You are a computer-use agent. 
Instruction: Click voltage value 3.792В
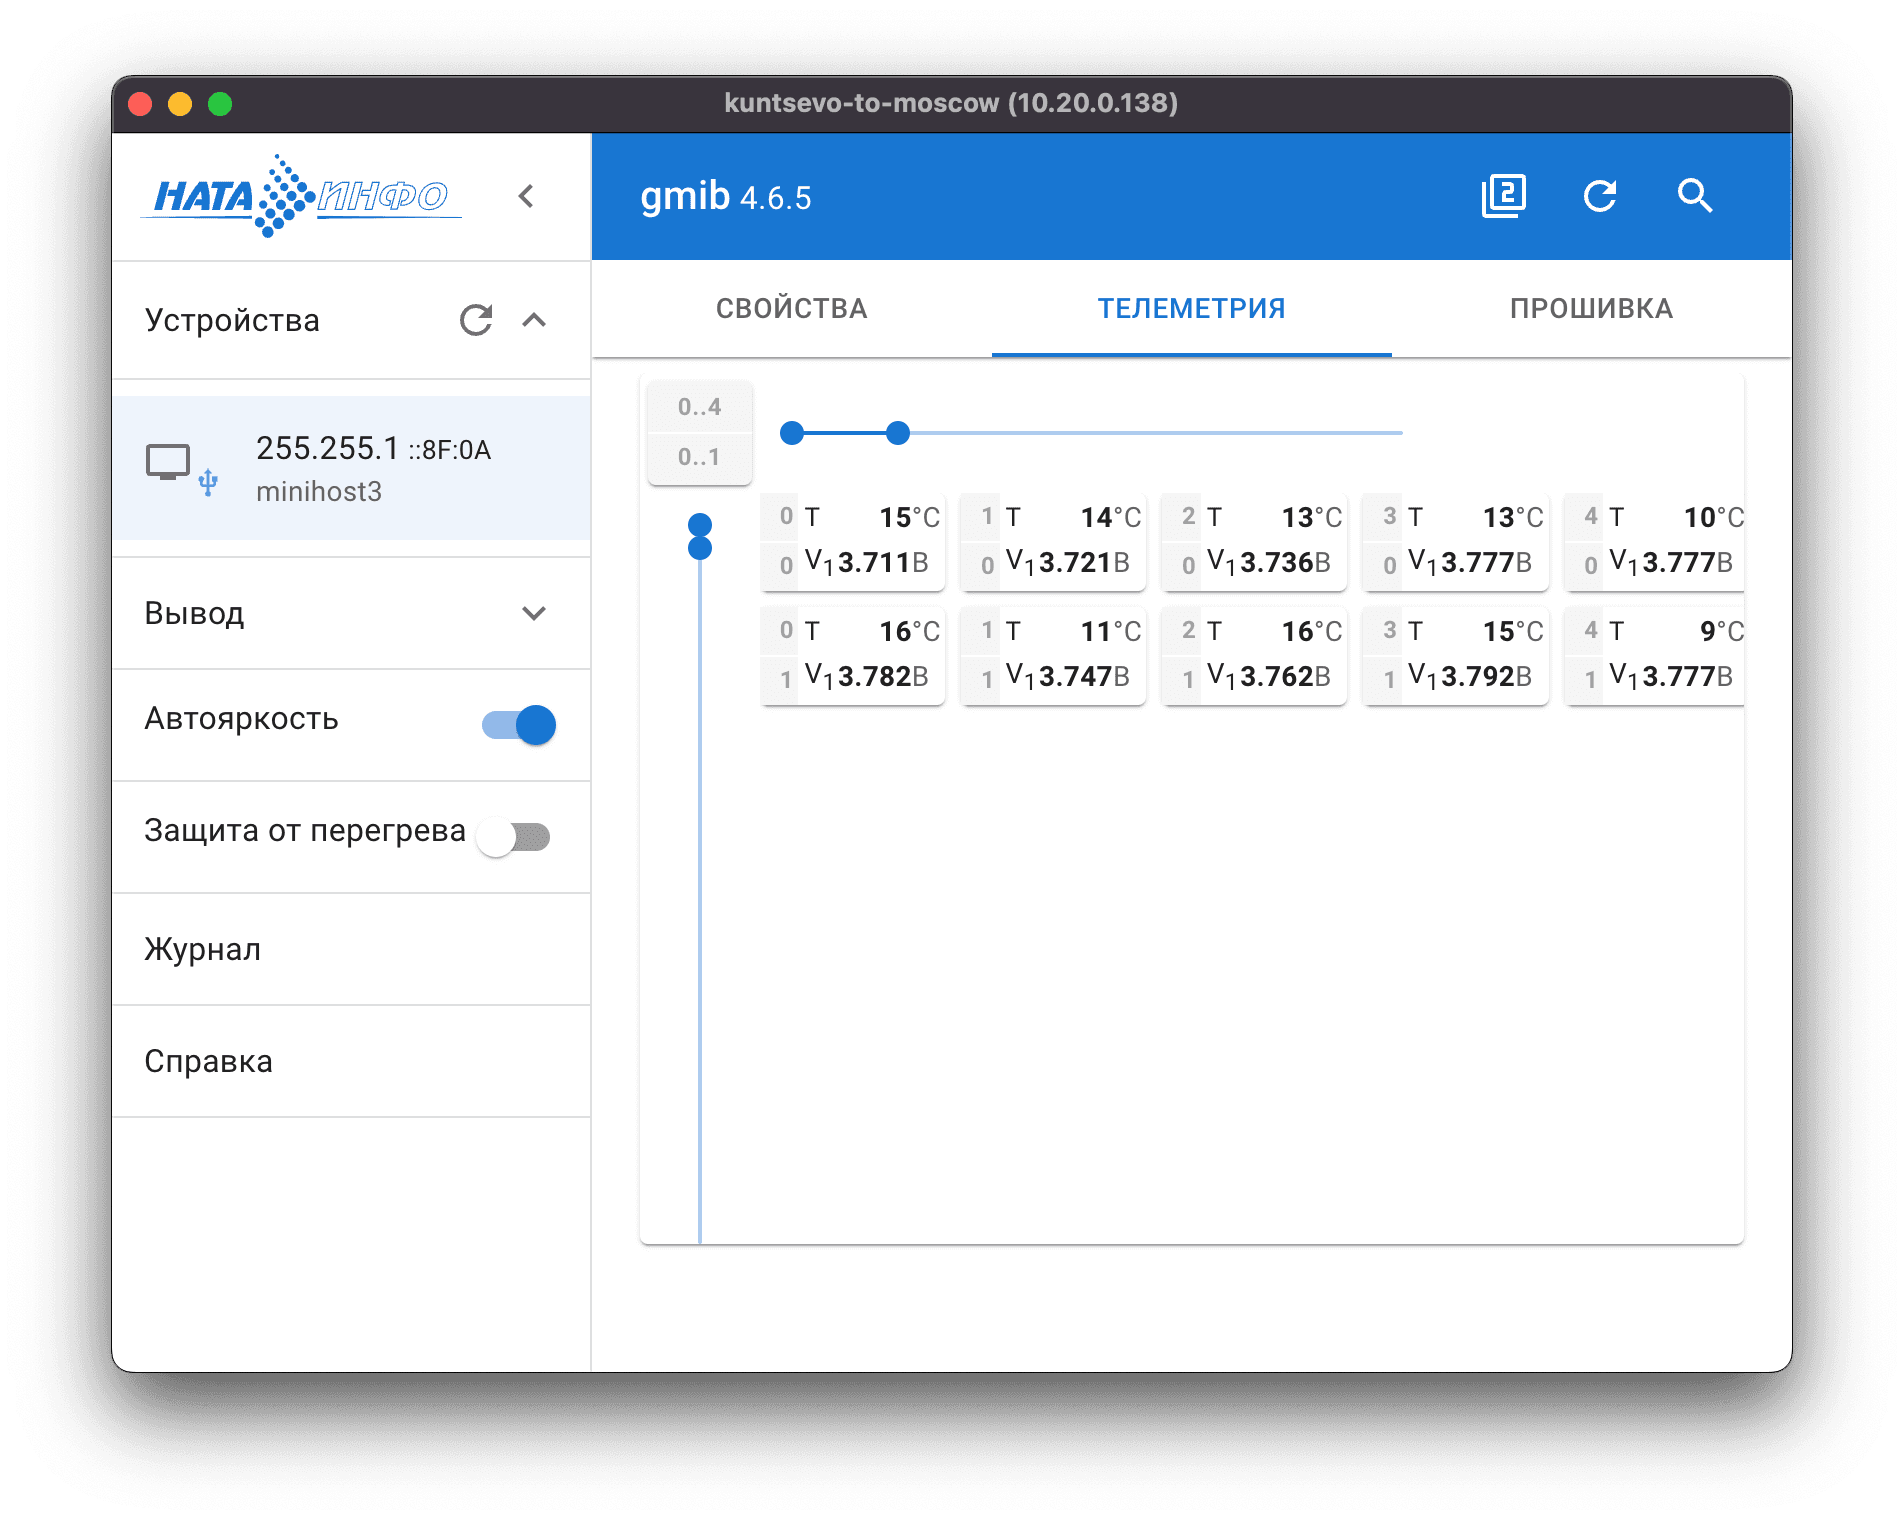click(1486, 676)
